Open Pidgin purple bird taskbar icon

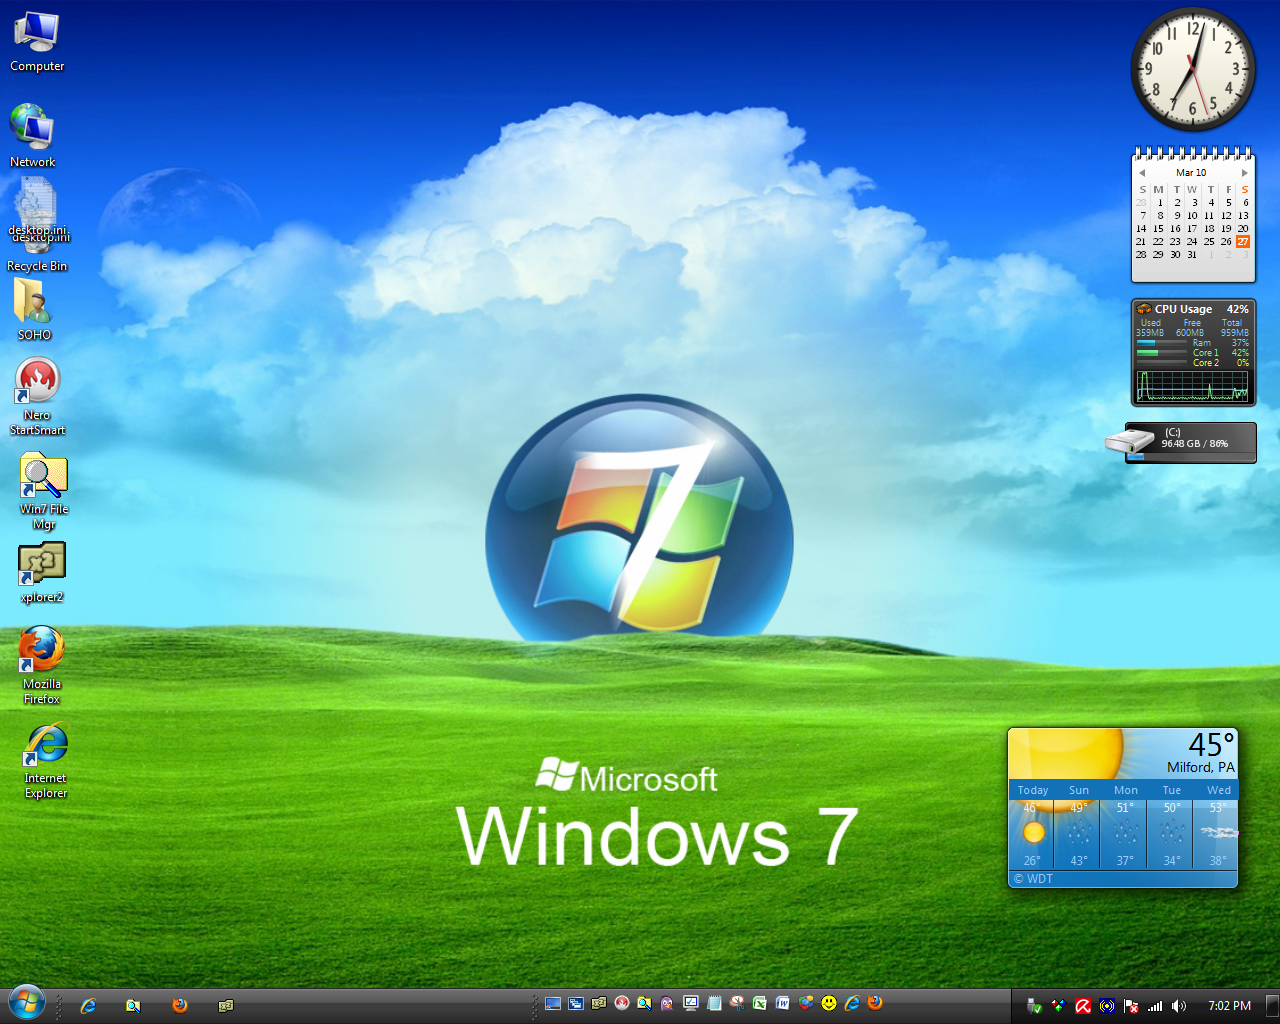[x=667, y=1003]
